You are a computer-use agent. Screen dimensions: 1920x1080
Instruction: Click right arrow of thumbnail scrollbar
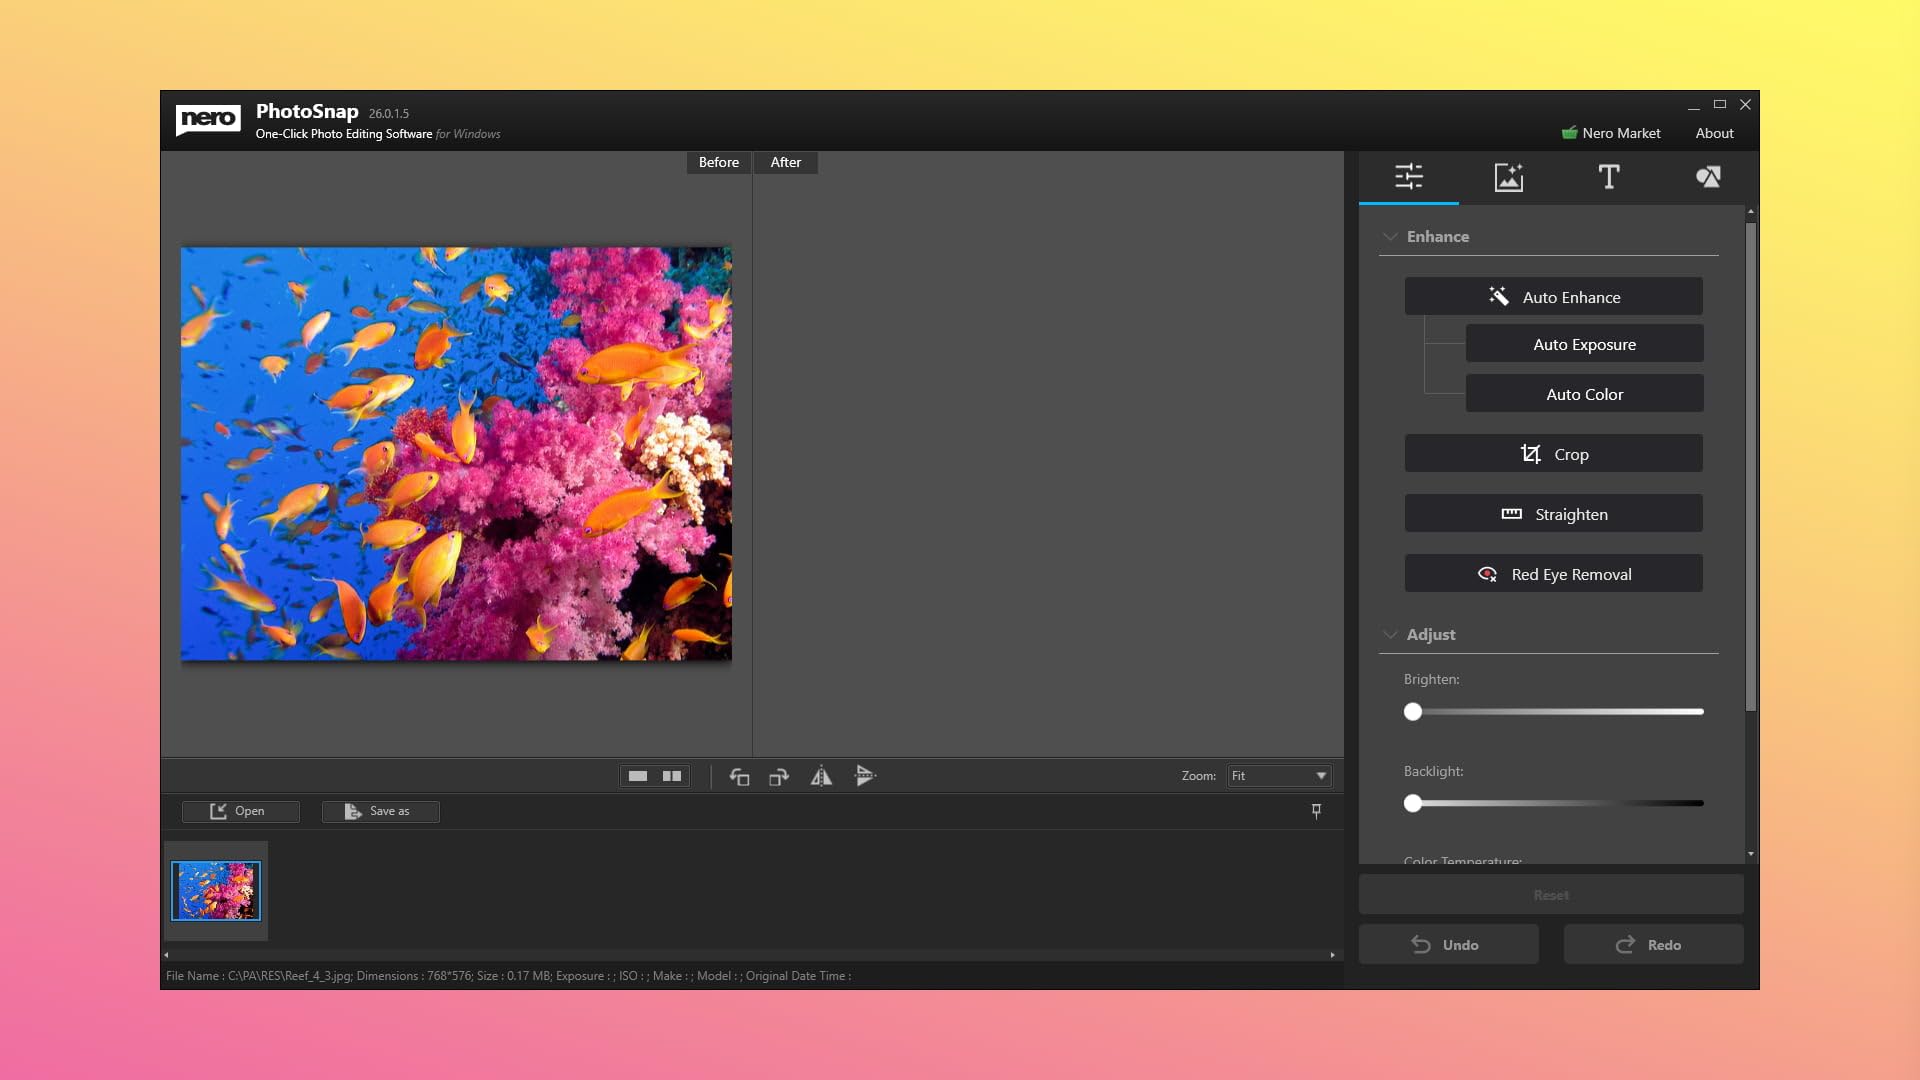click(1332, 955)
